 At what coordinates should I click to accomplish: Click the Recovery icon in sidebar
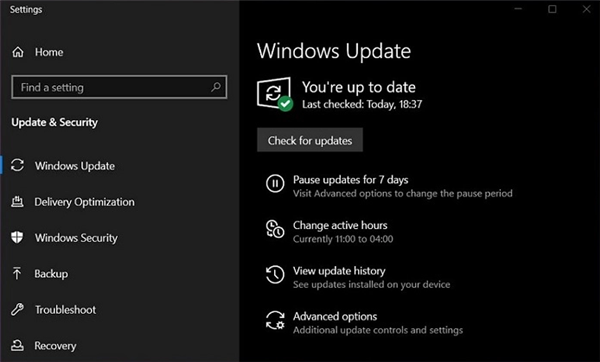point(17,345)
